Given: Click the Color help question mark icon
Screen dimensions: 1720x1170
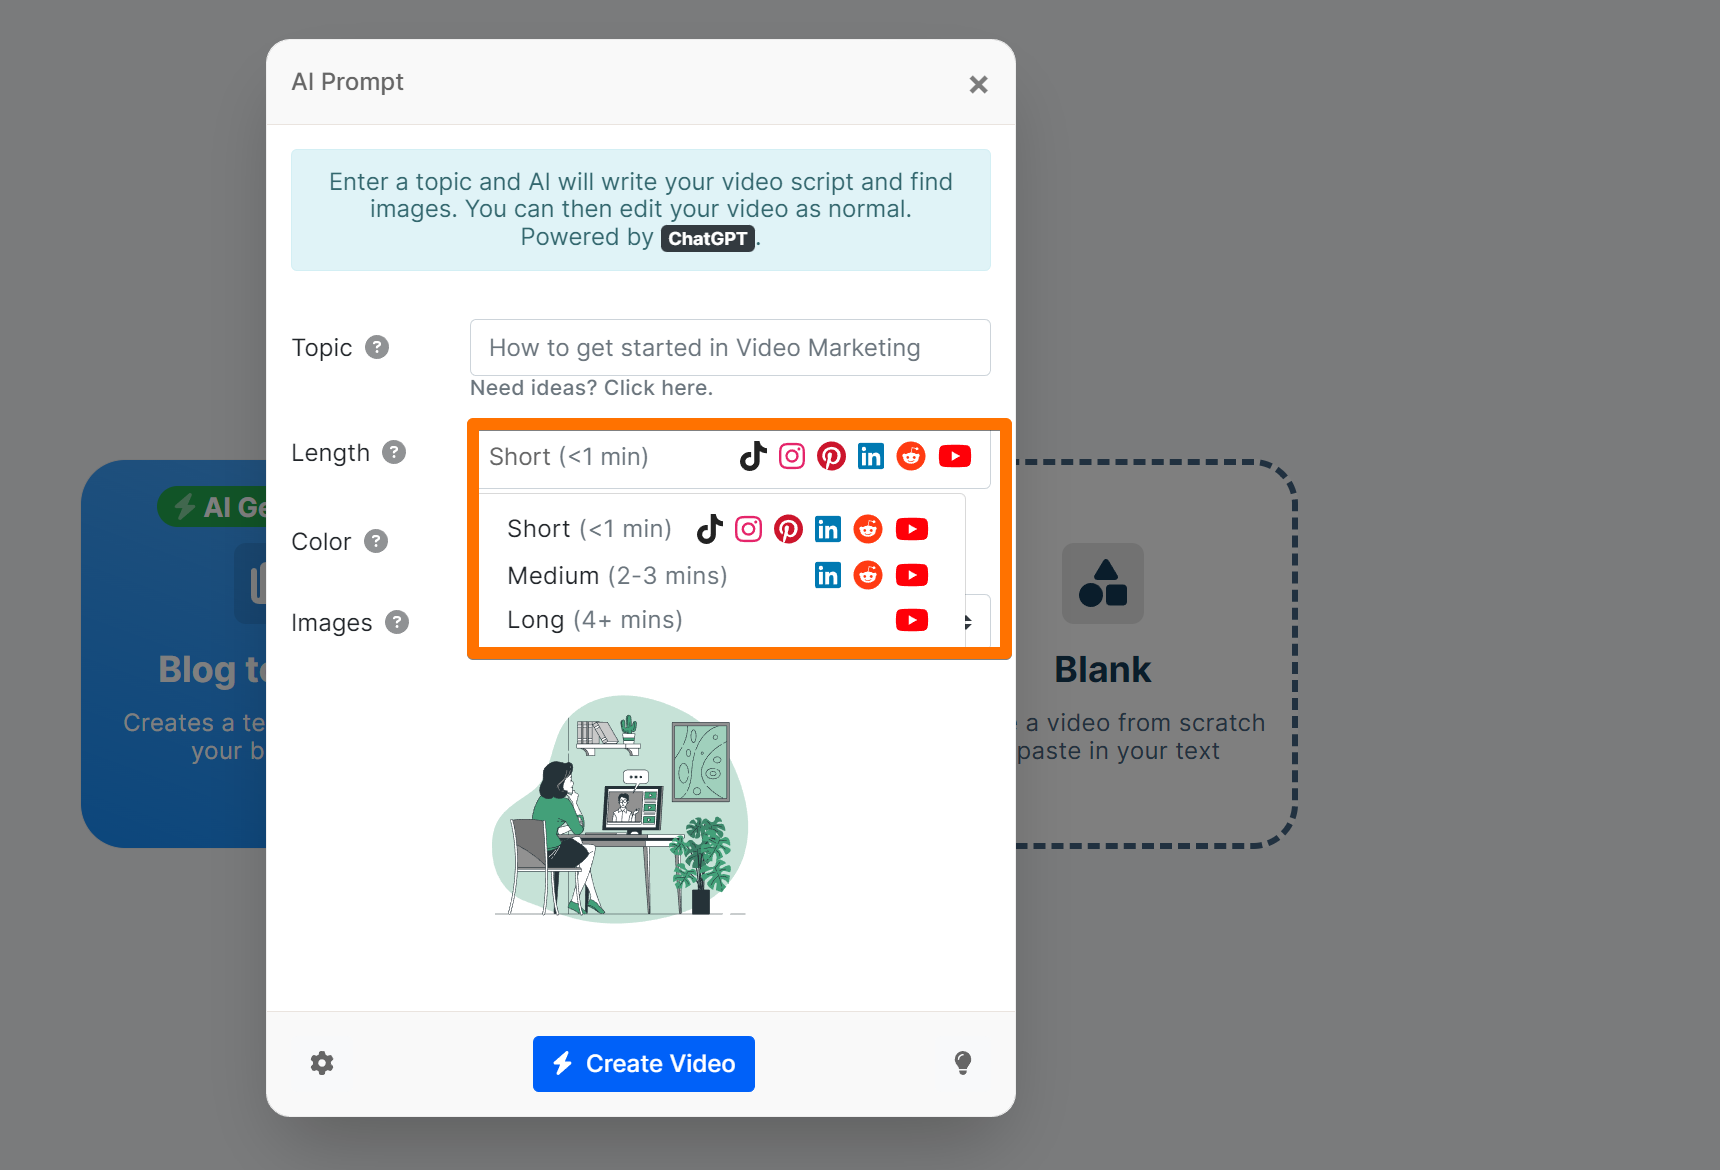Looking at the screenshot, I should pyautogui.click(x=376, y=541).
